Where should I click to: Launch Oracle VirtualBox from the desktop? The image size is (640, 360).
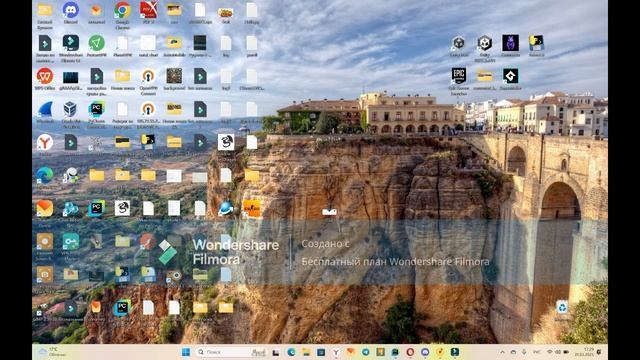(71, 109)
